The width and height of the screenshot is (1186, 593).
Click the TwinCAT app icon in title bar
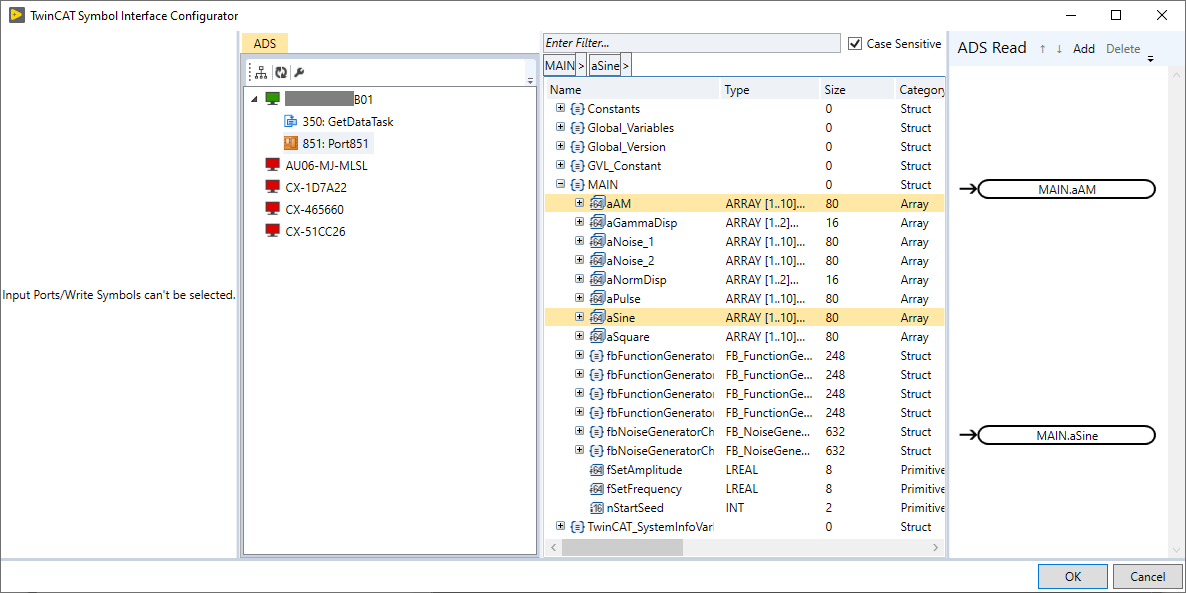tap(16, 15)
